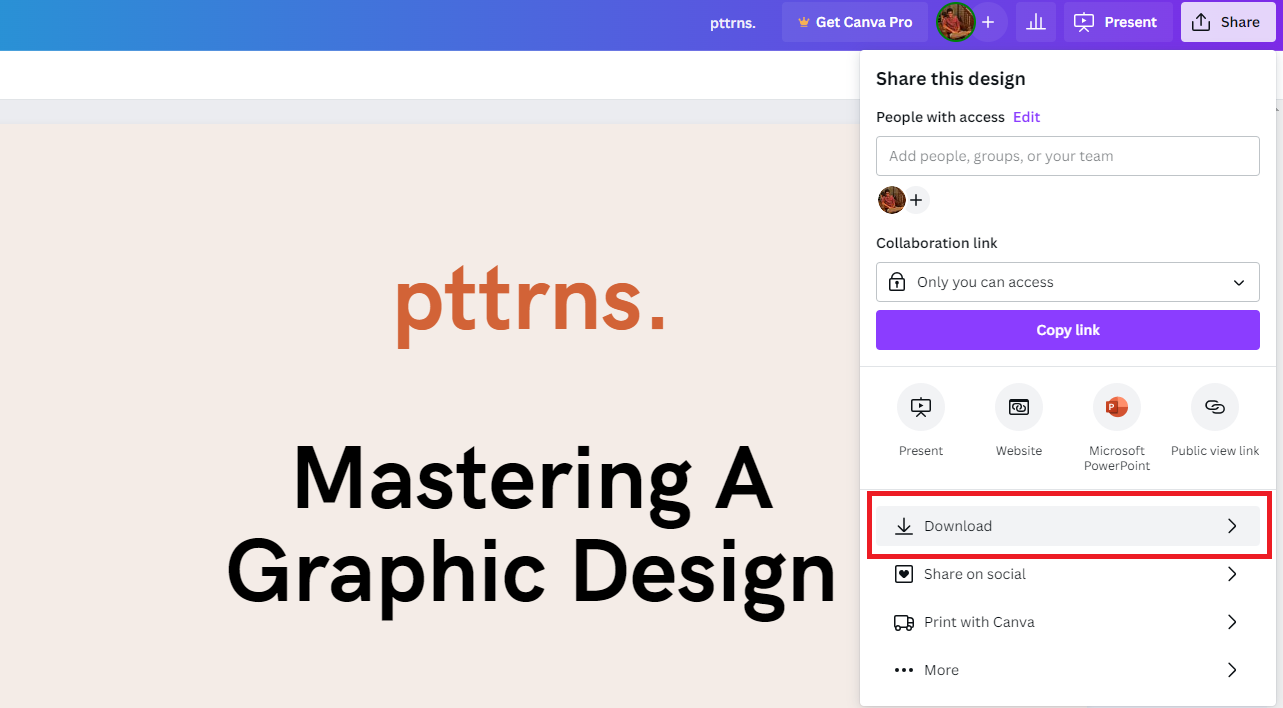Expand the Share on social chevron
Viewport: 1283px width, 708px height.
(1232, 574)
